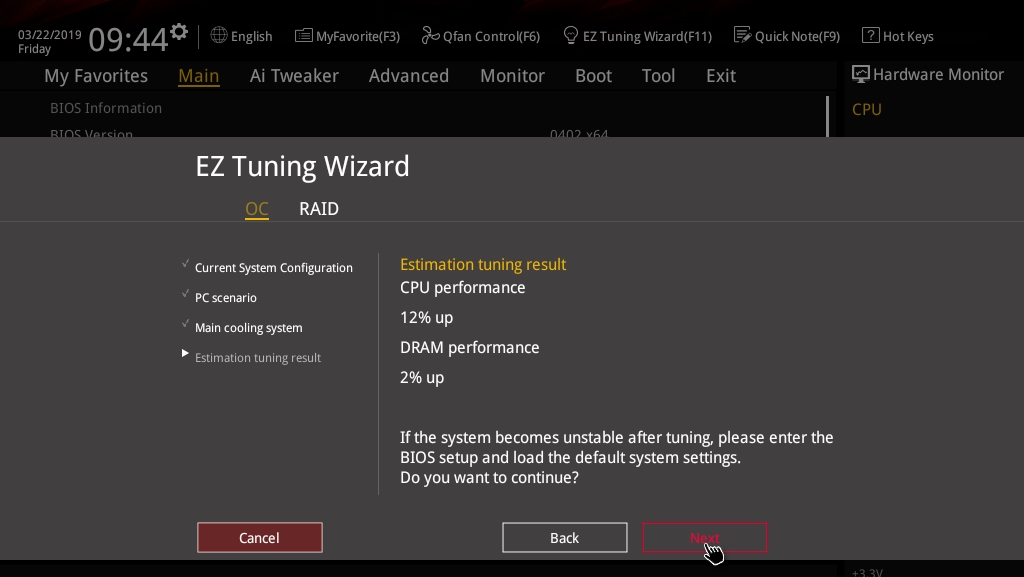Select the Current System Configuration step
Viewport: 1024px width, 577px height.
(x=273, y=268)
